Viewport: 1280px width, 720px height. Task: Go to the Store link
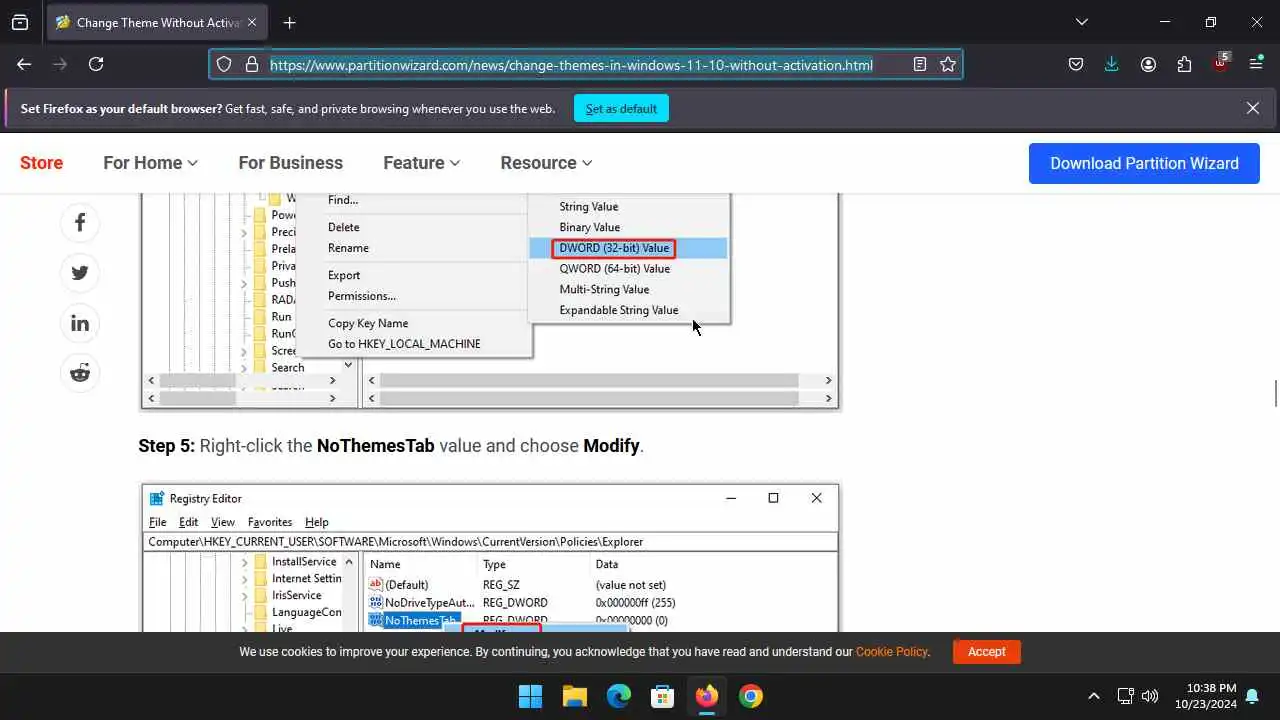point(41,163)
